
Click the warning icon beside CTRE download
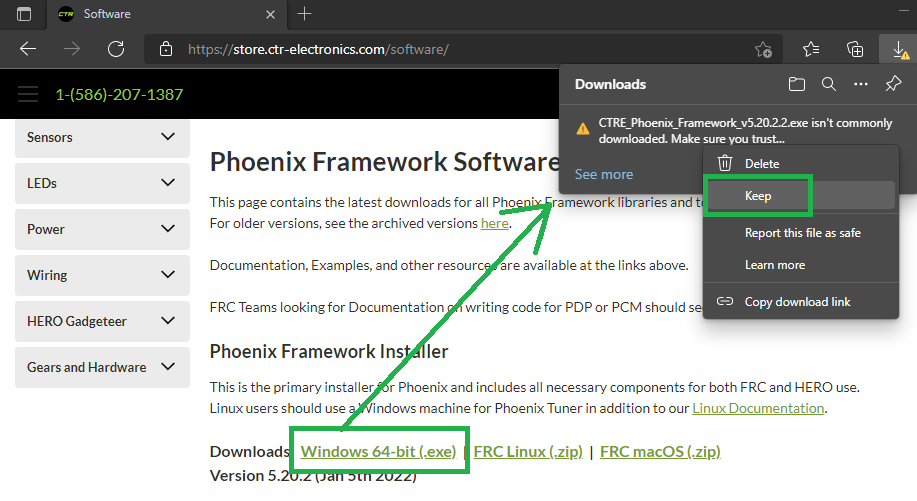pyautogui.click(x=582, y=129)
